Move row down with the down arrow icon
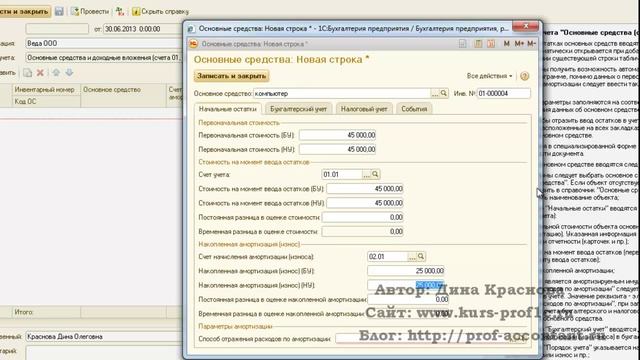This screenshot has height=360, width=640. point(69,73)
